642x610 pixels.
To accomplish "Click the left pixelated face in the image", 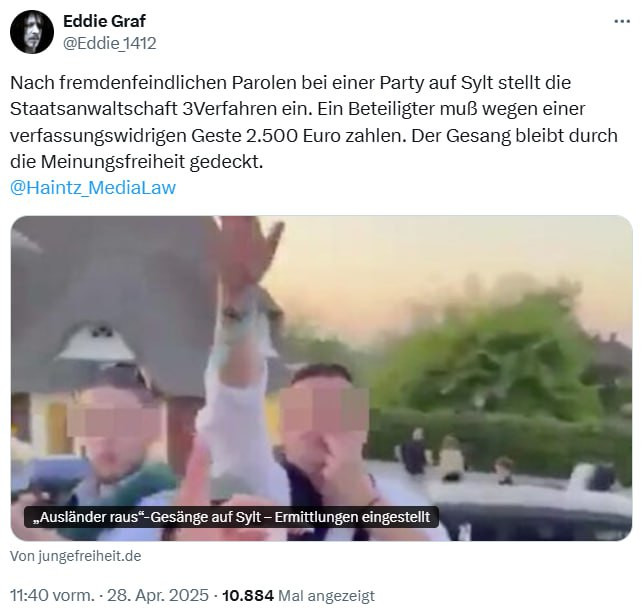I will tap(115, 421).
